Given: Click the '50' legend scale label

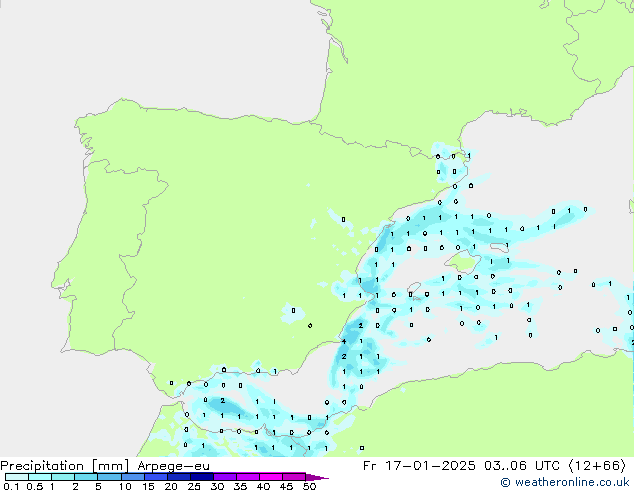Looking at the screenshot, I should pos(309,486).
